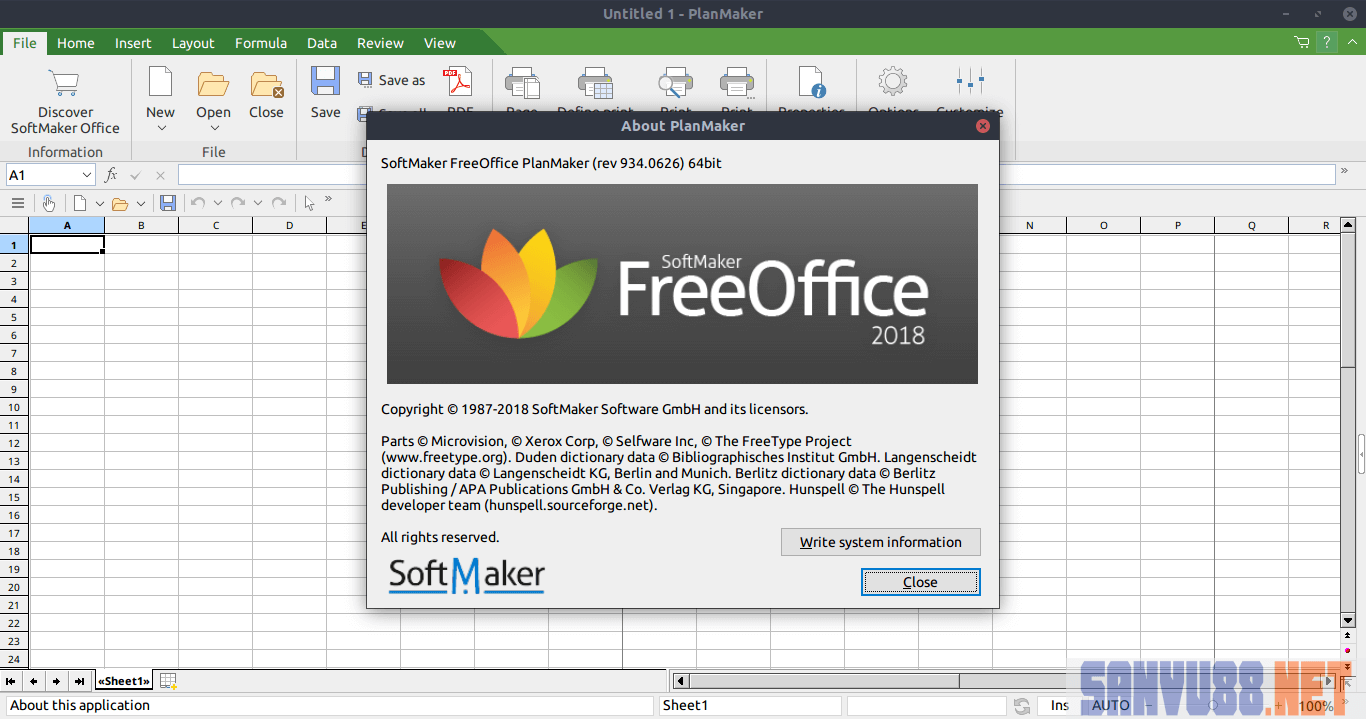This screenshot has height=719, width=1366.
Task: Click the save floppy icon in quick toolbar
Action: coord(168,203)
